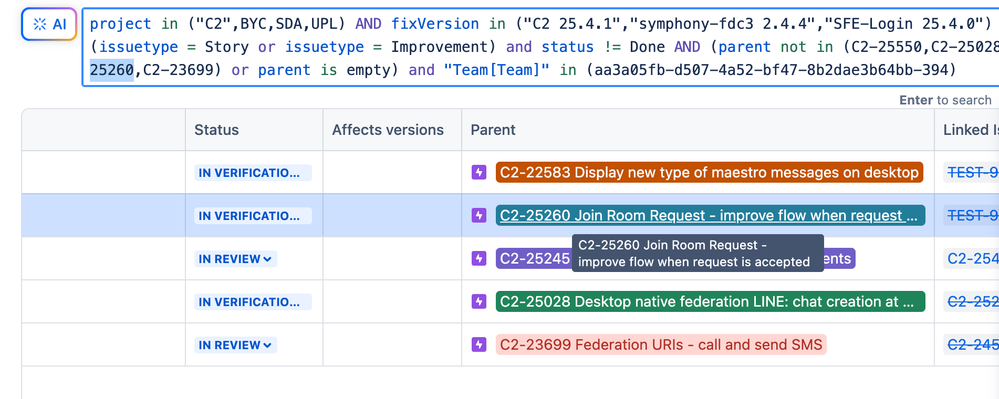
Task: Click epic icon next to C2-25260 parent
Action: 478,215
